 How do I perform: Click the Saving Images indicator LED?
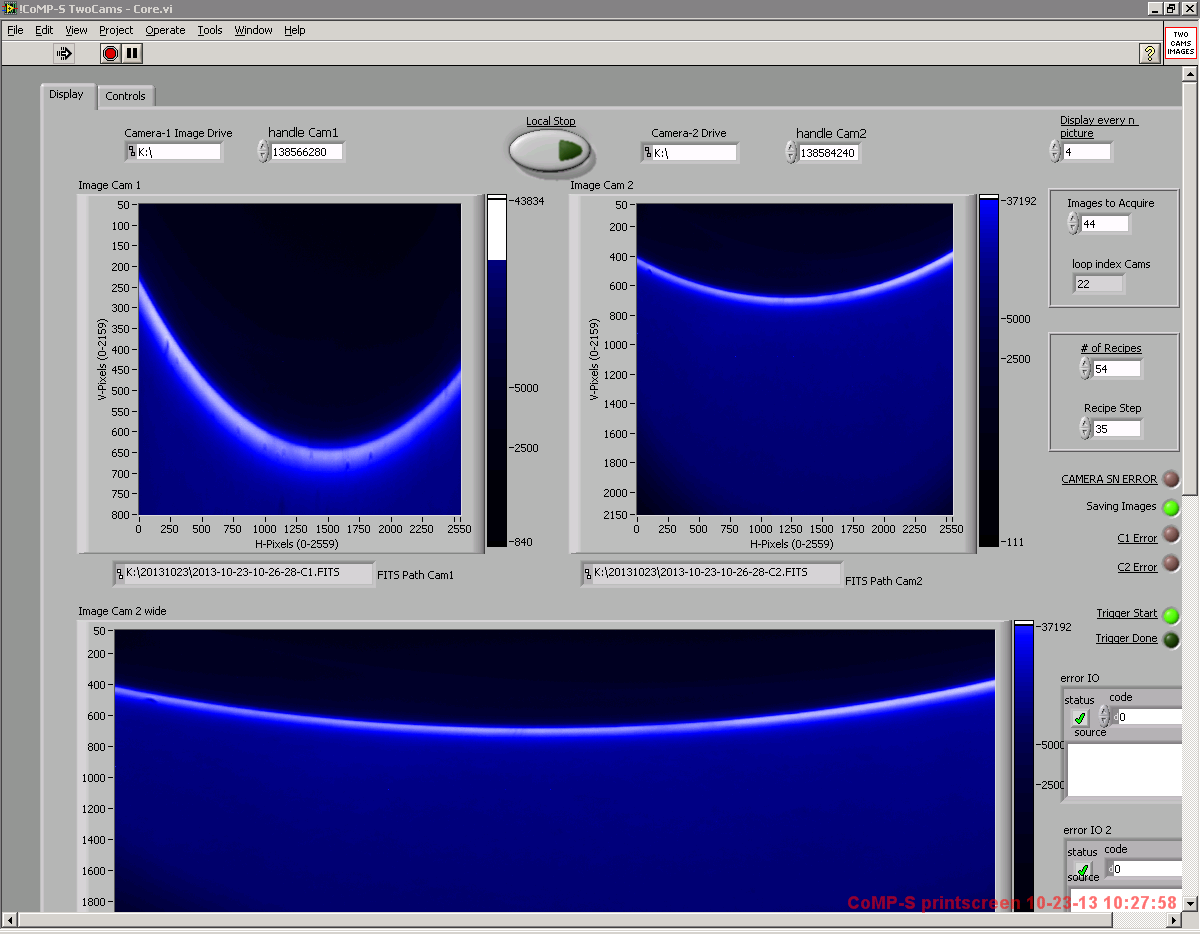tap(1171, 507)
